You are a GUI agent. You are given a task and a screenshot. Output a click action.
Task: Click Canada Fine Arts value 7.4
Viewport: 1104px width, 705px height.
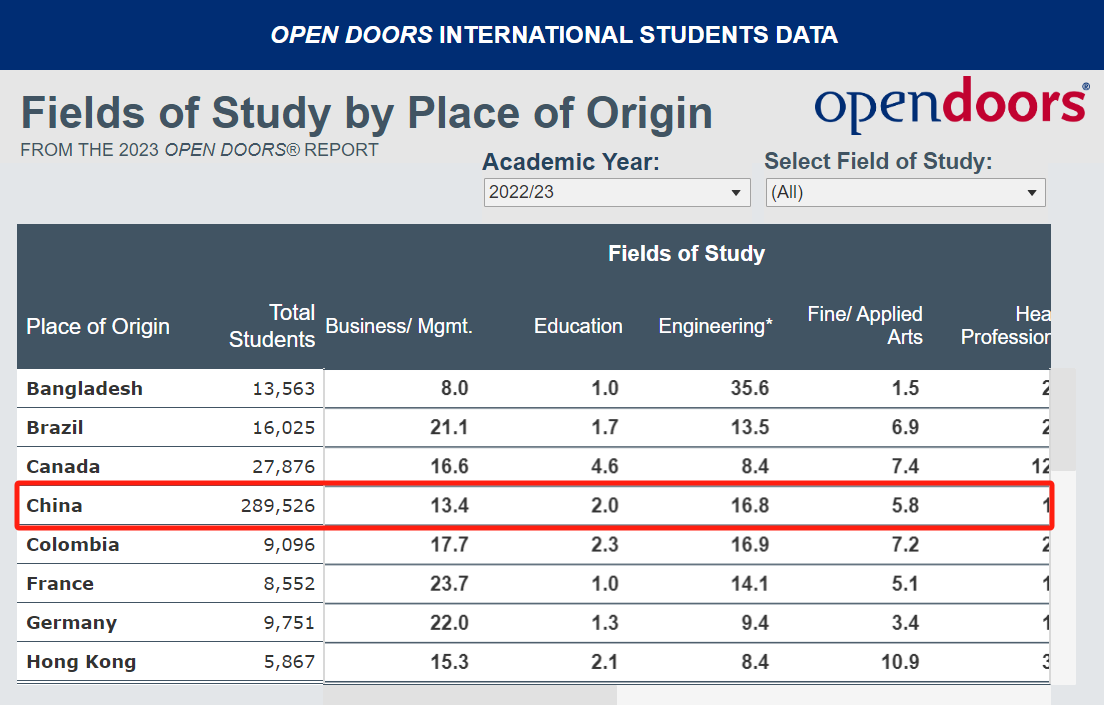tap(905, 466)
